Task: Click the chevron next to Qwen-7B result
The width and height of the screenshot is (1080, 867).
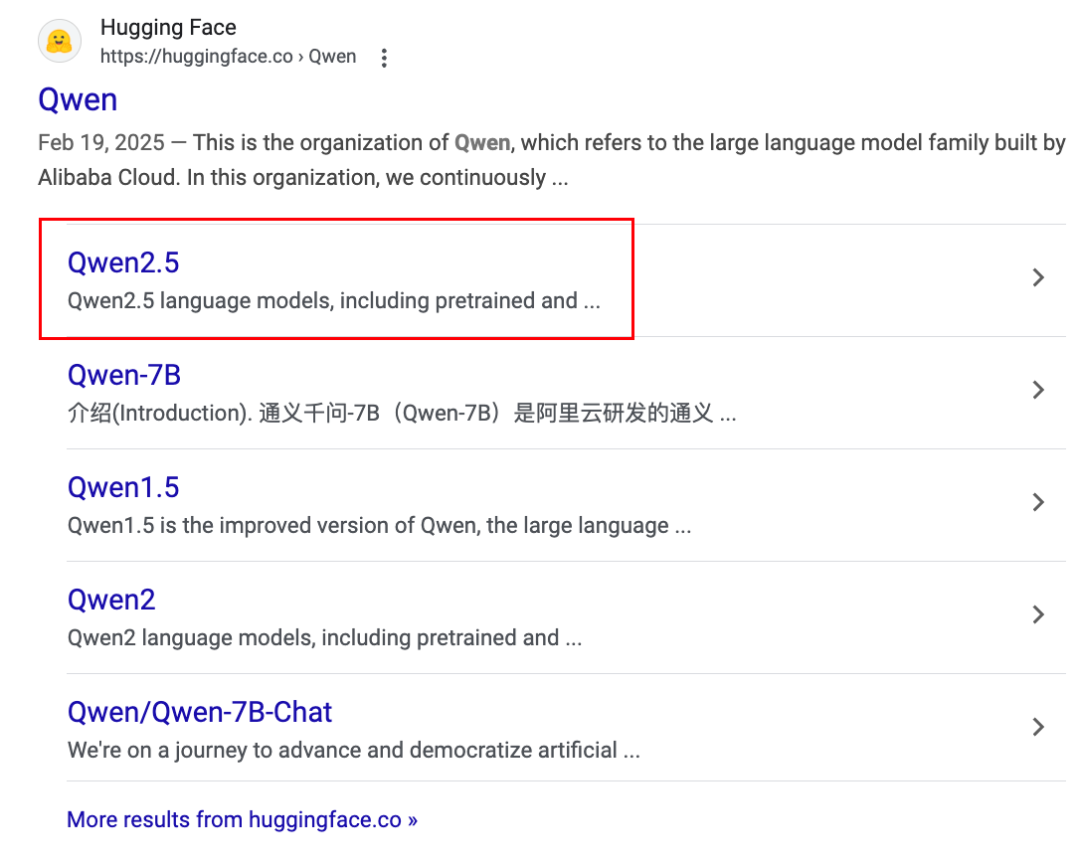Action: [1037, 390]
